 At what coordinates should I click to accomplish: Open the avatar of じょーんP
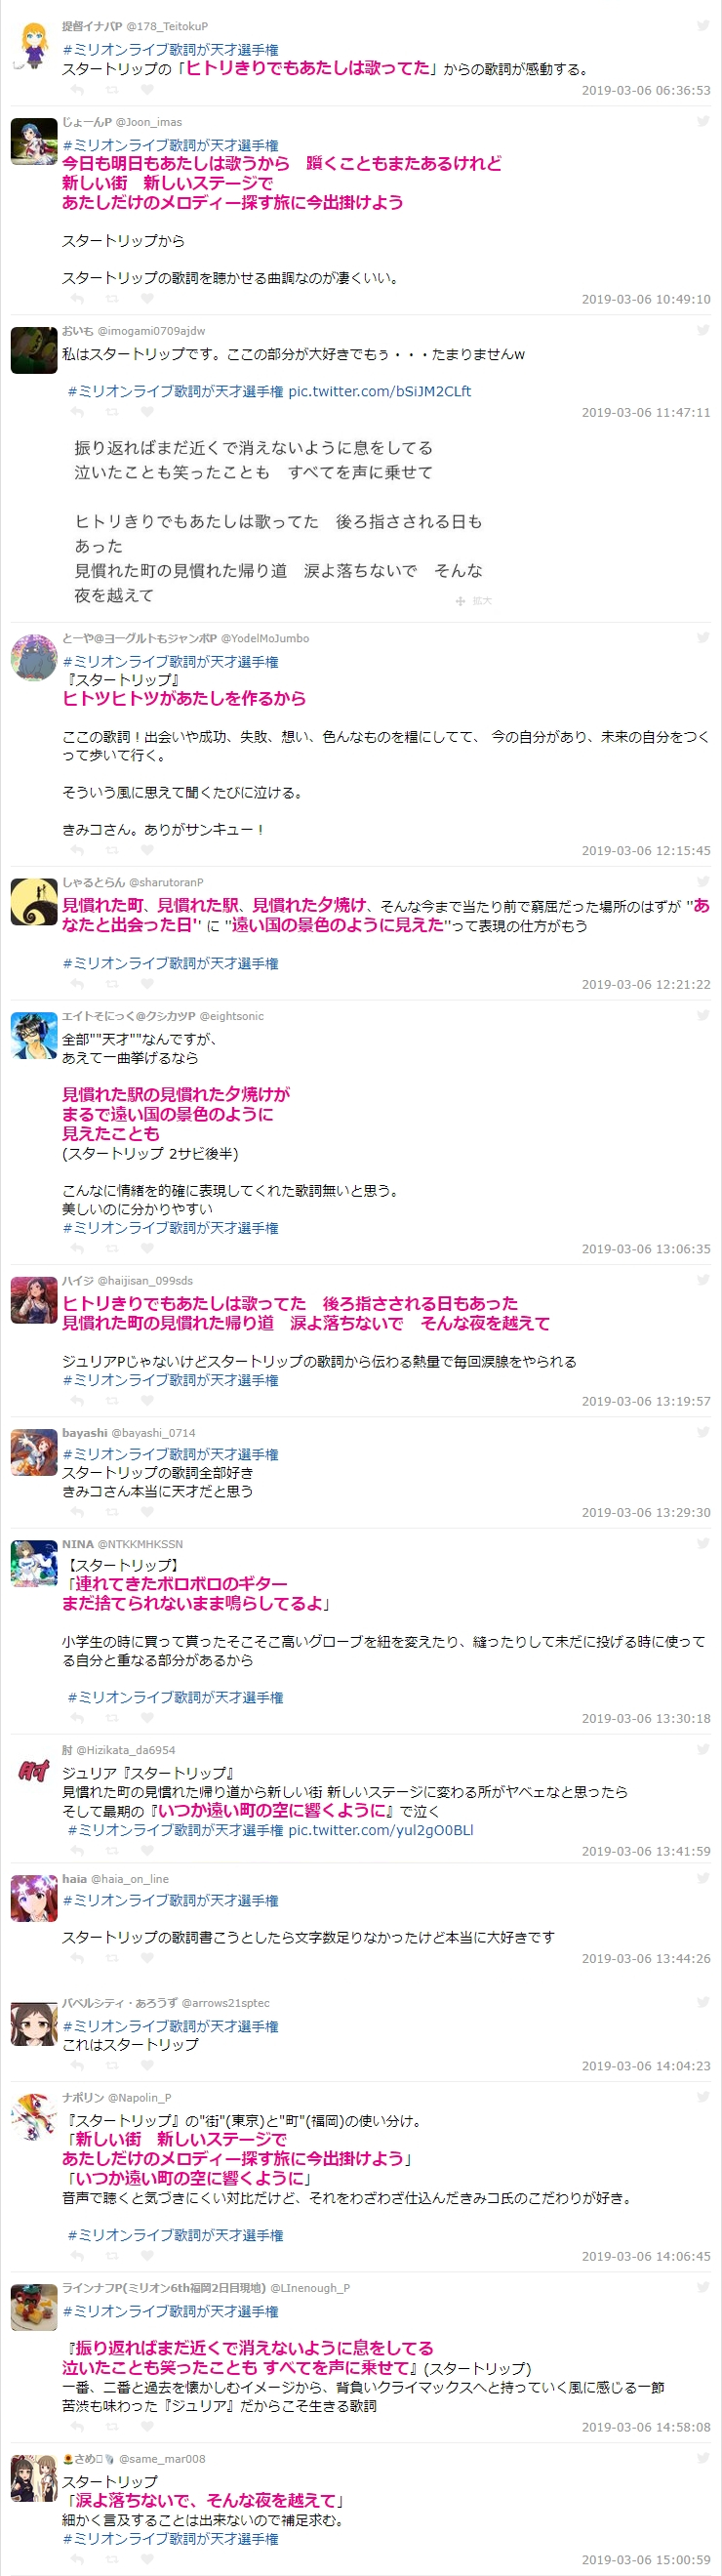(x=34, y=141)
